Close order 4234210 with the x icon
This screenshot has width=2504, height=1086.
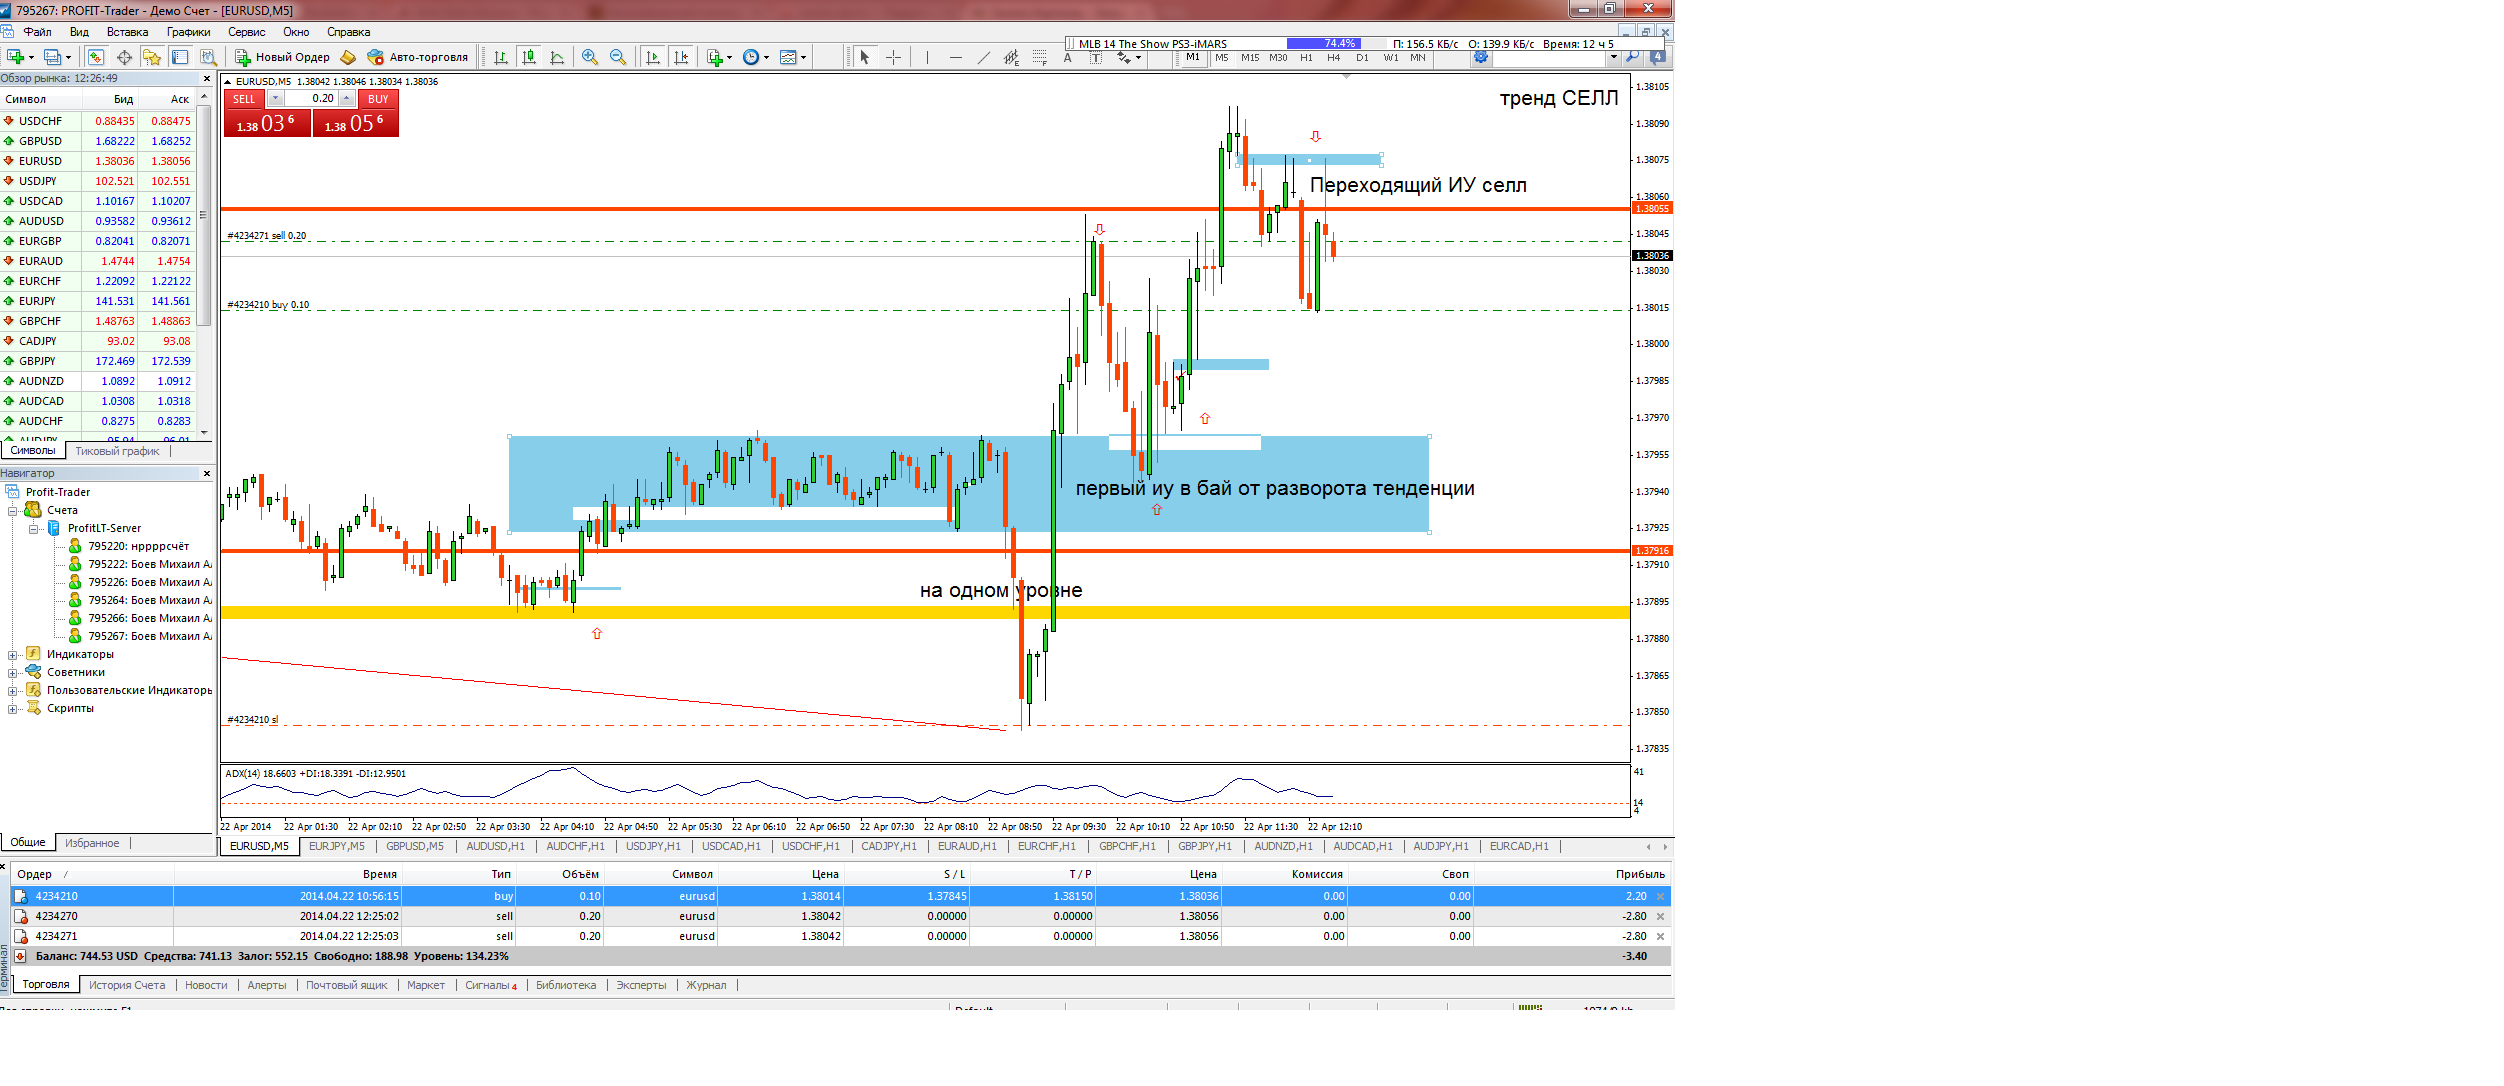tap(1660, 896)
